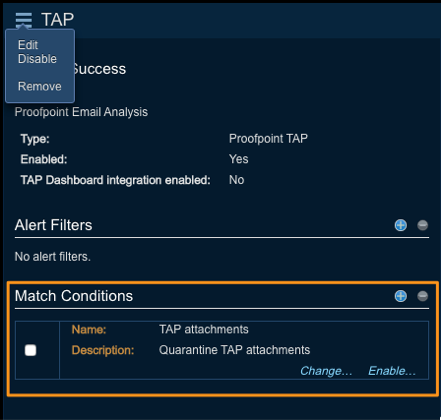Click the TAP title in header
Viewport: 441px width, 420px height.
[58, 20]
